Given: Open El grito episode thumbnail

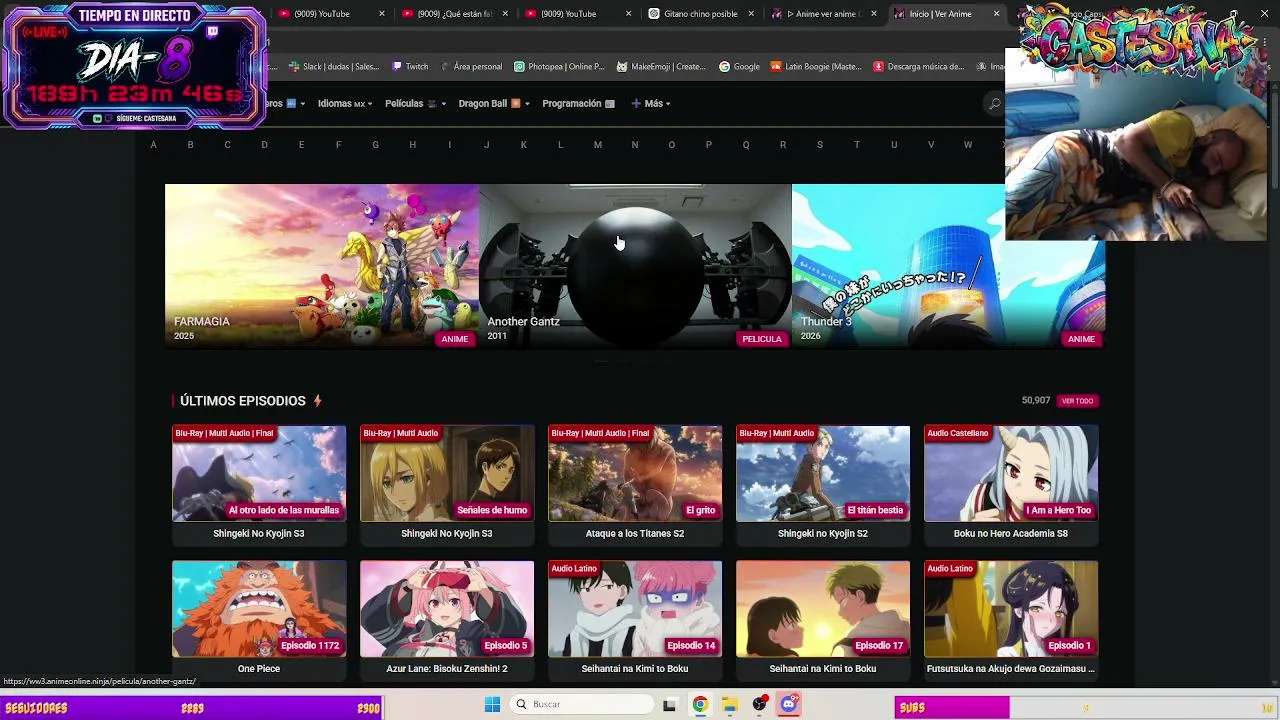Looking at the screenshot, I should click(635, 474).
